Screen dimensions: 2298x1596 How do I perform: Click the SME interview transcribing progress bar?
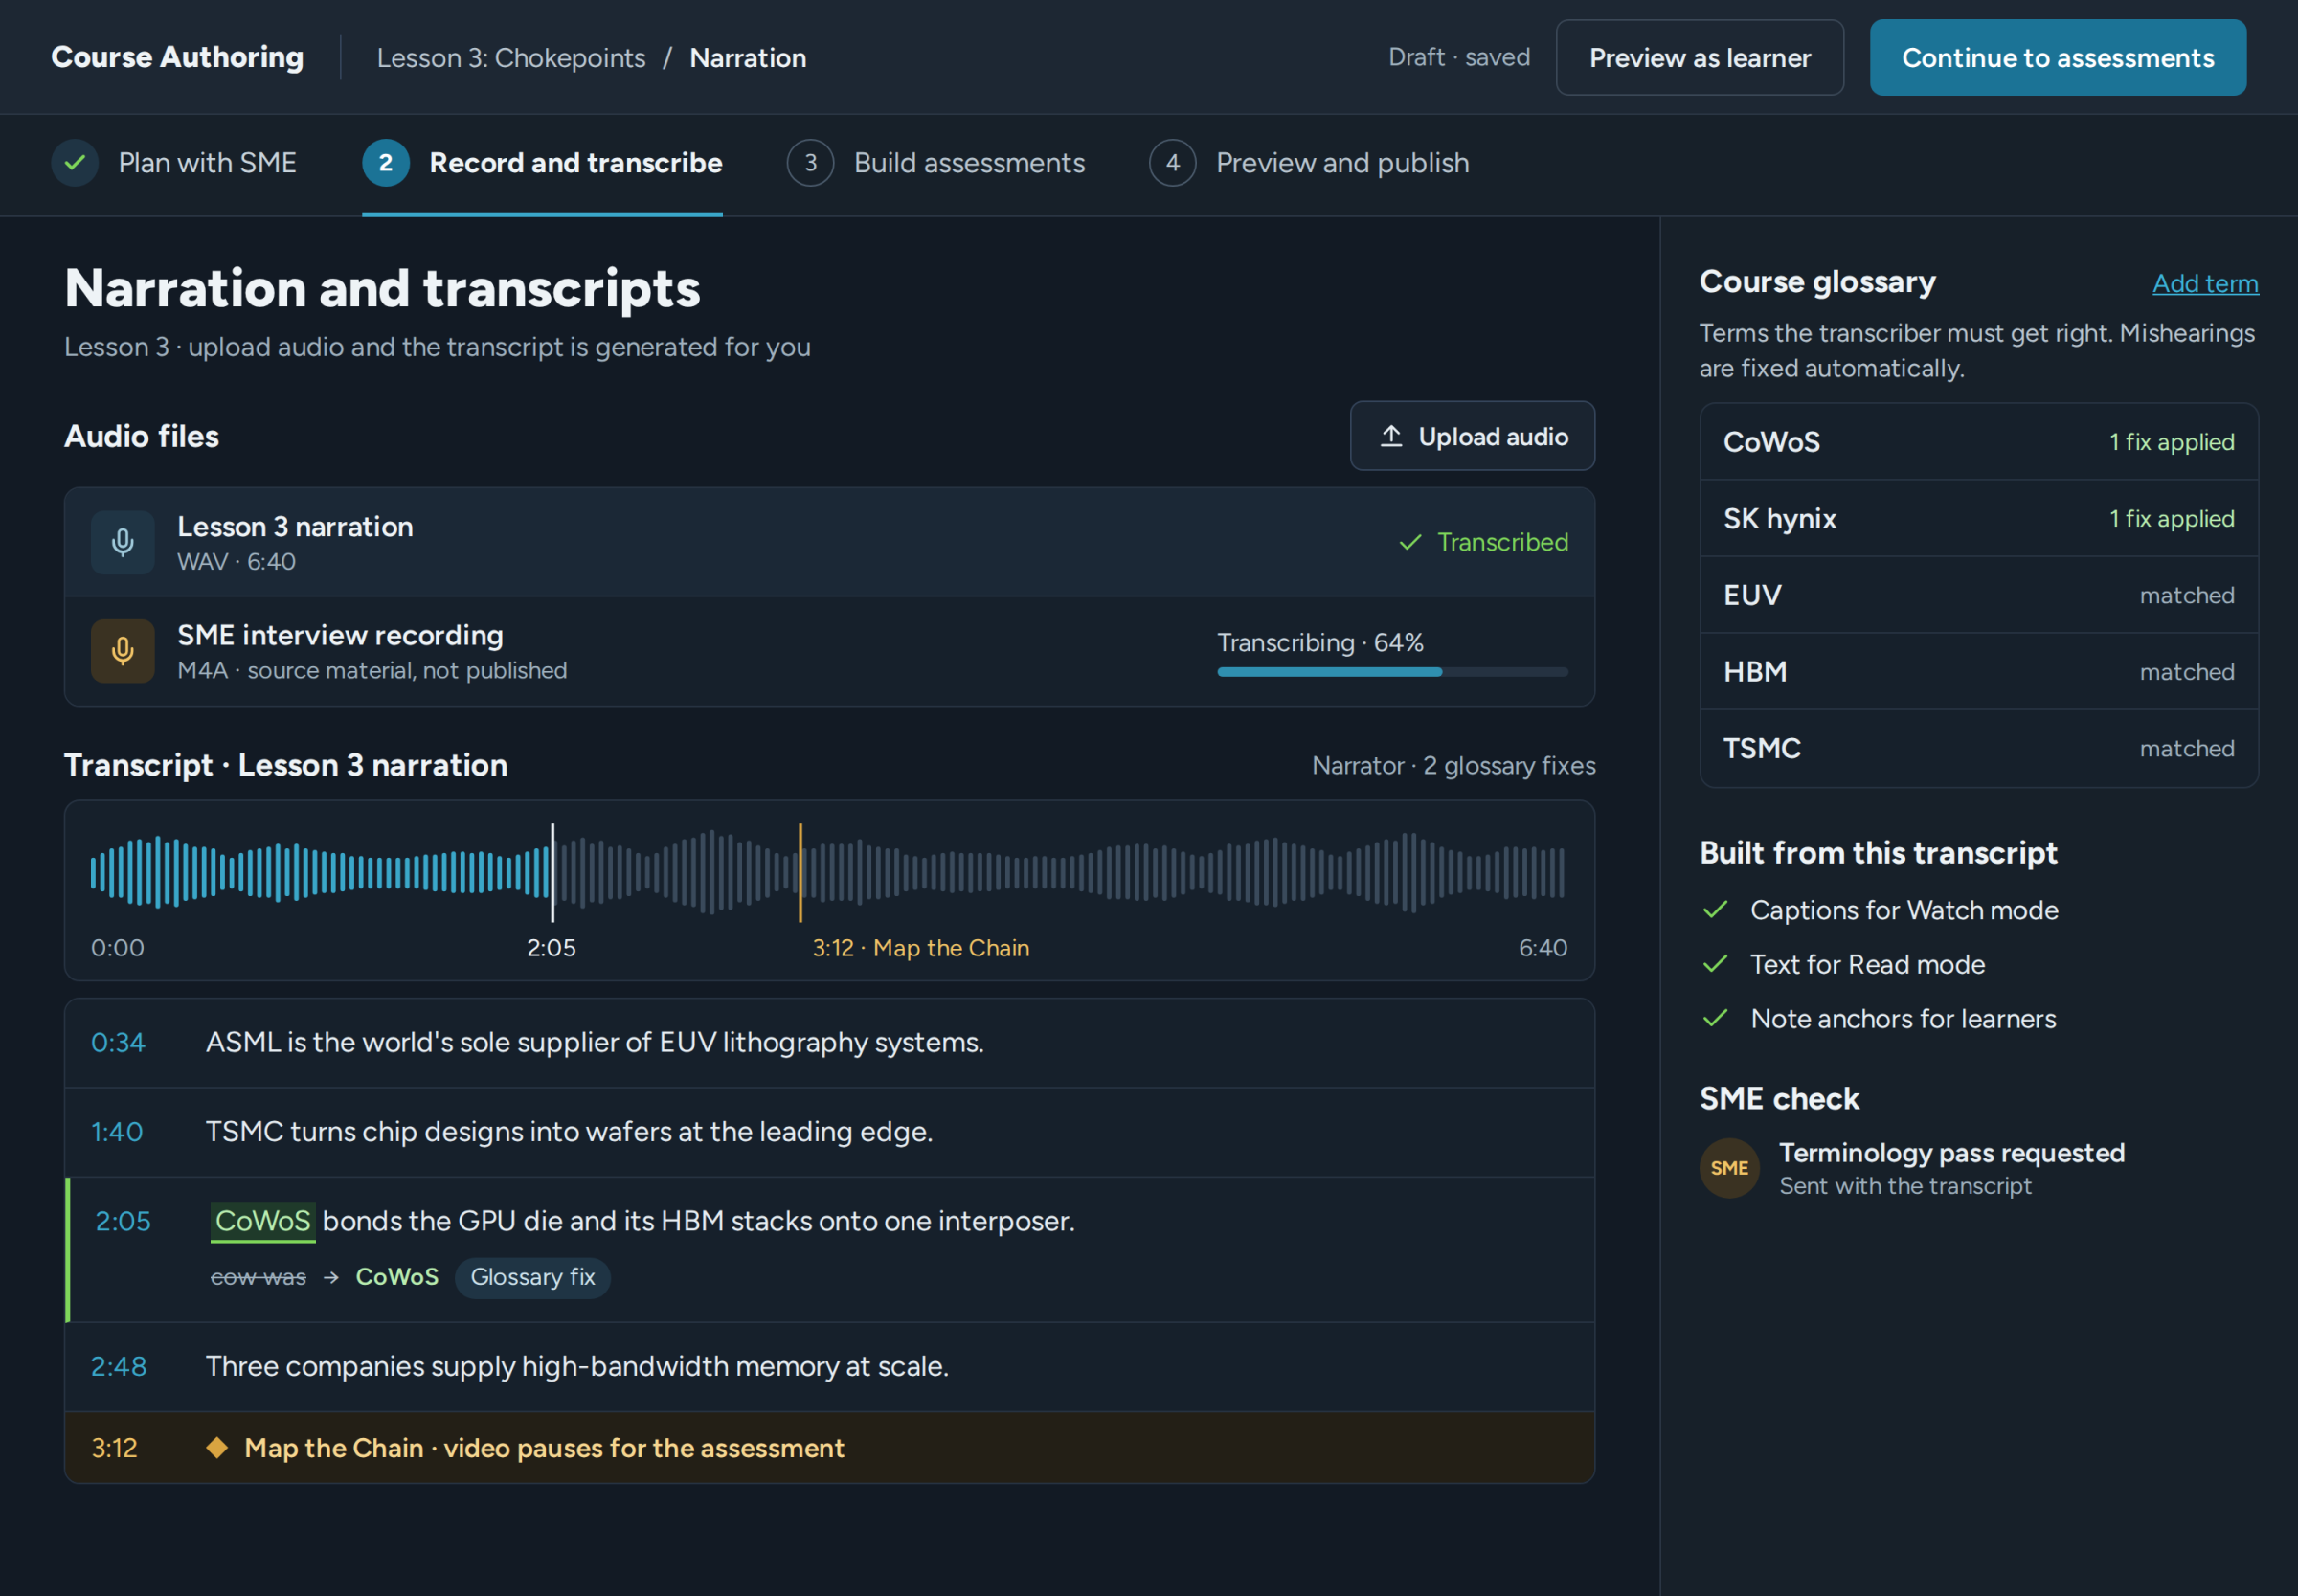point(1392,672)
